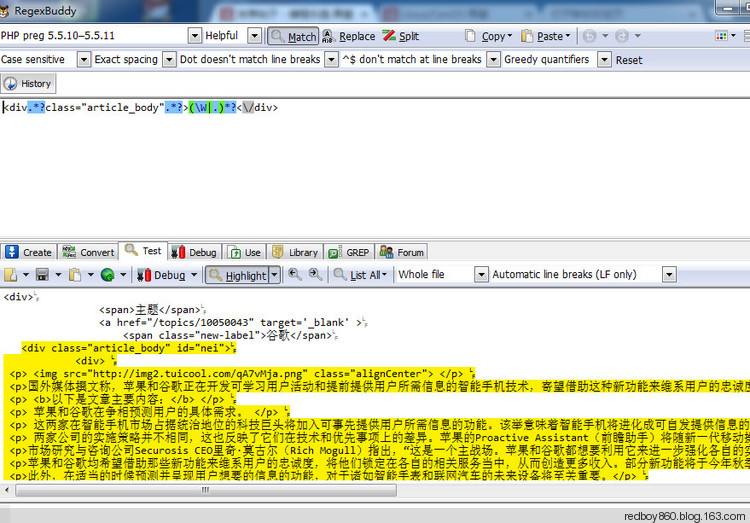Open the List All menu
Screen dimensions: 750x523
(360, 276)
